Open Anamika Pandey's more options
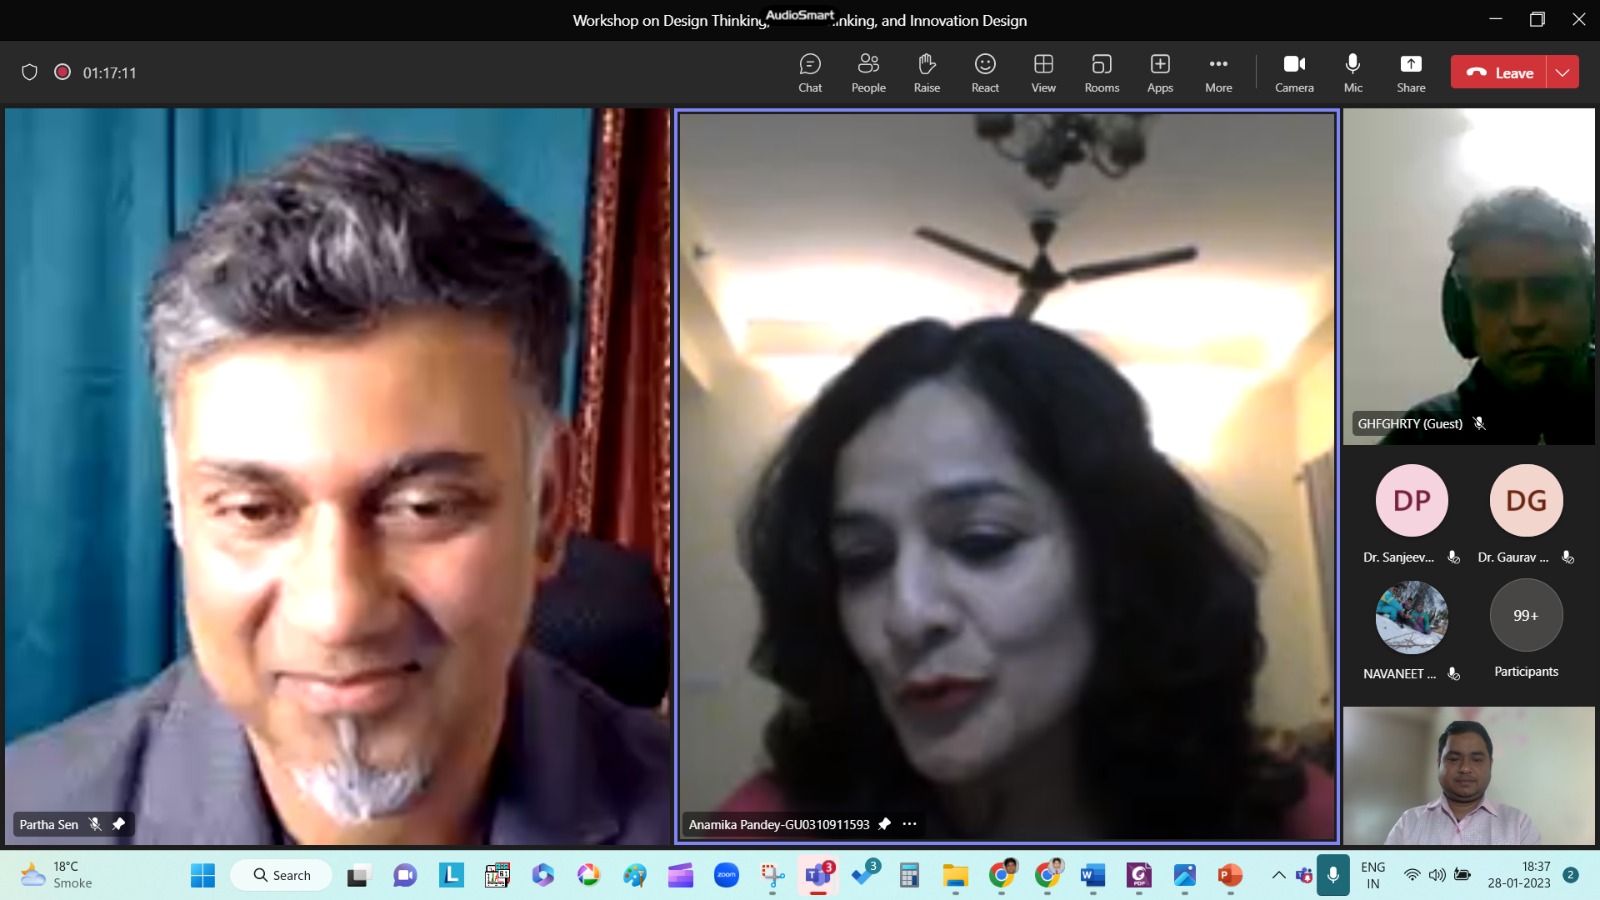 [909, 824]
